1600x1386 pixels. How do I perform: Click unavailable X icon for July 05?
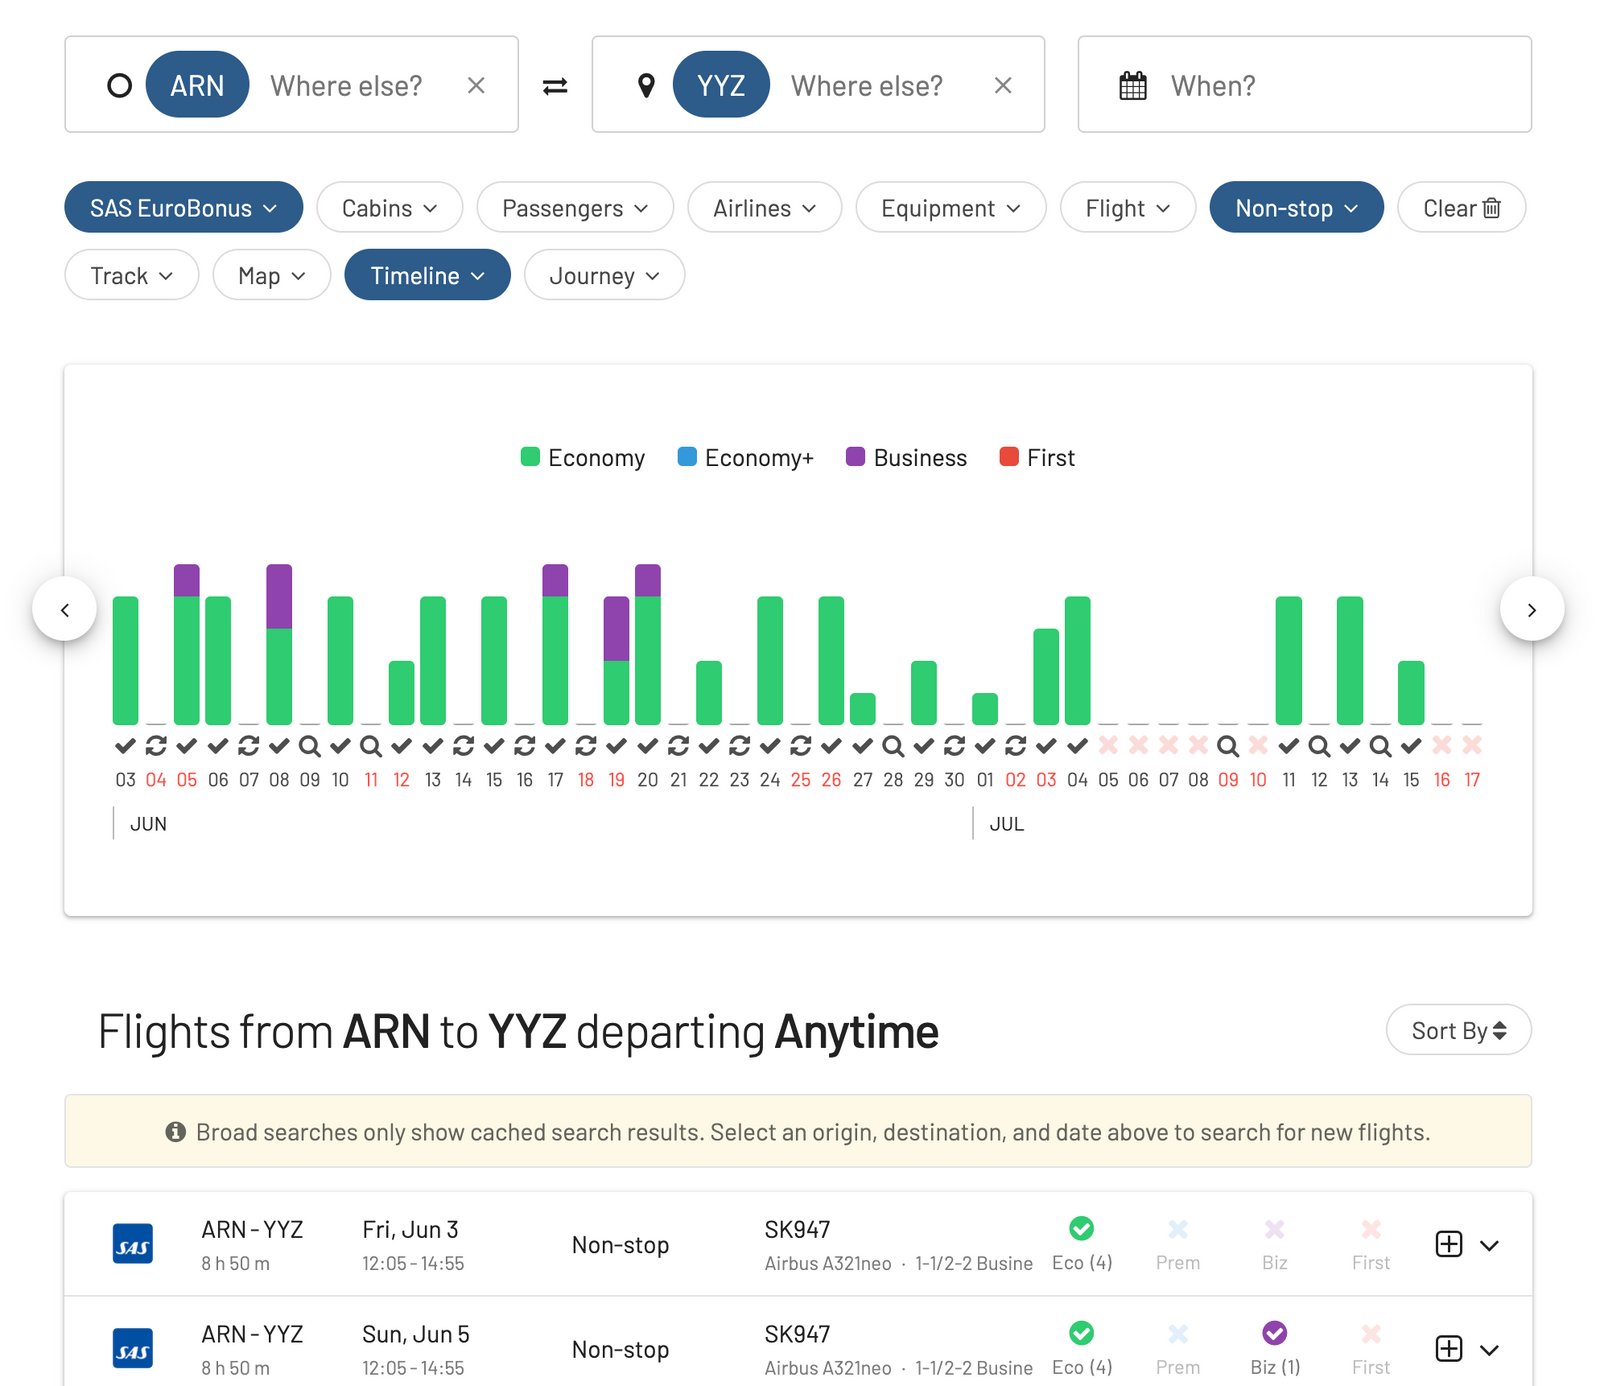(1108, 745)
